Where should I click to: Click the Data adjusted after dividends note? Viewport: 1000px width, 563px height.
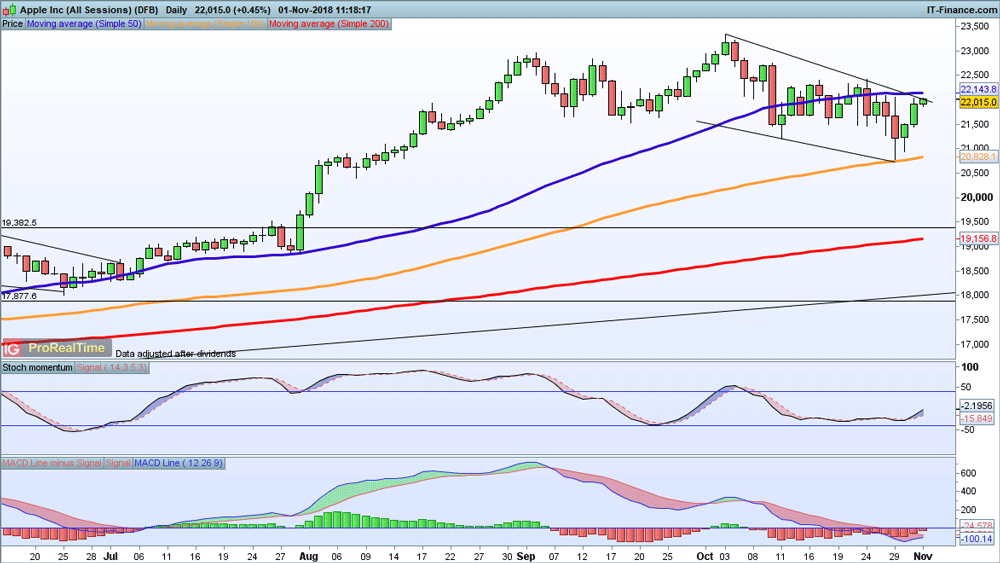point(175,353)
